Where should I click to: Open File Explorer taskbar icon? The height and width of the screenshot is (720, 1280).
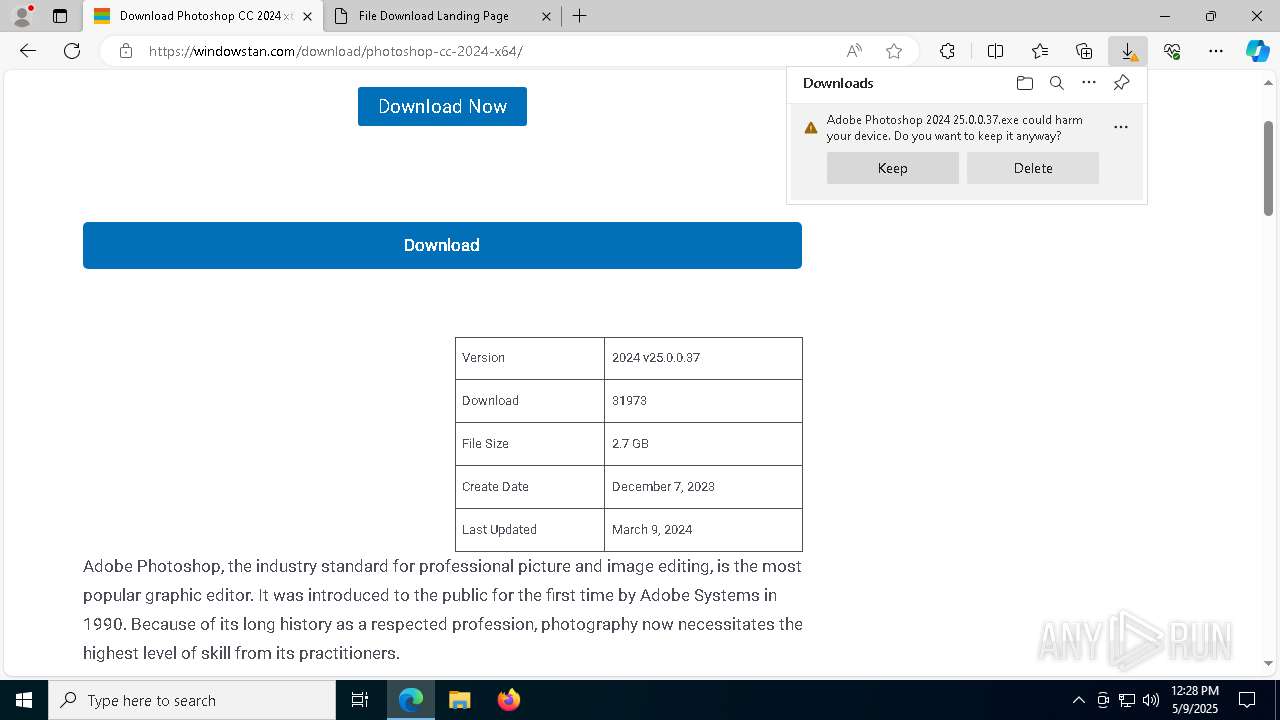pos(459,700)
